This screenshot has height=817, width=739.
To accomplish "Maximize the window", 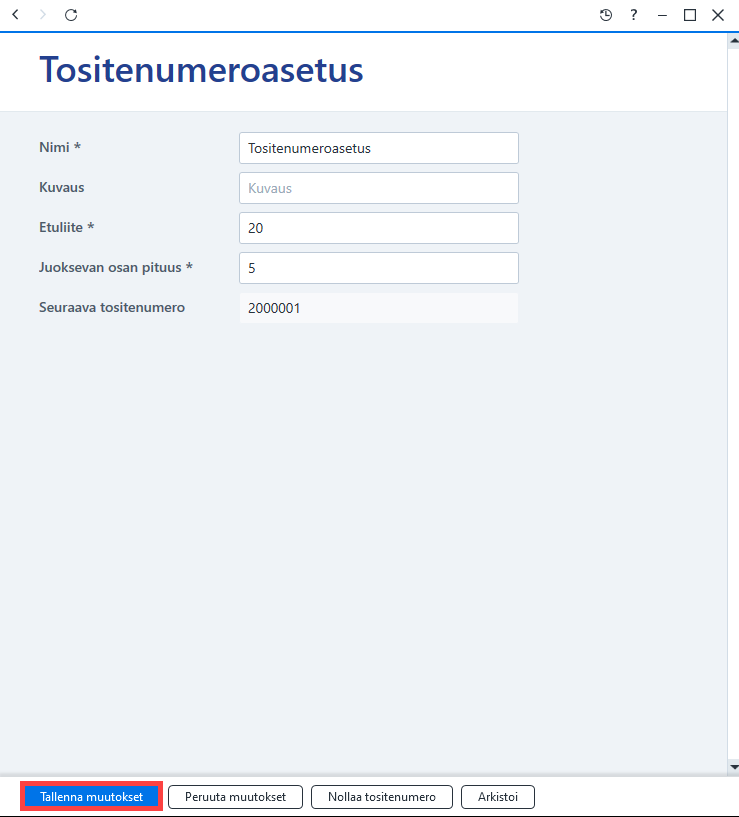I will tap(690, 15).
